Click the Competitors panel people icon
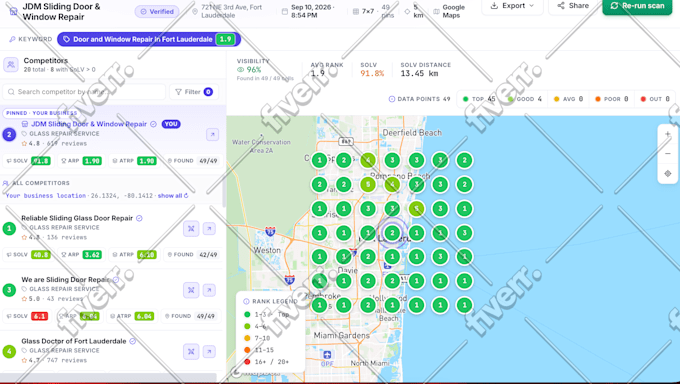The width and height of the screenshot is (680, 384). click(11, 65)
